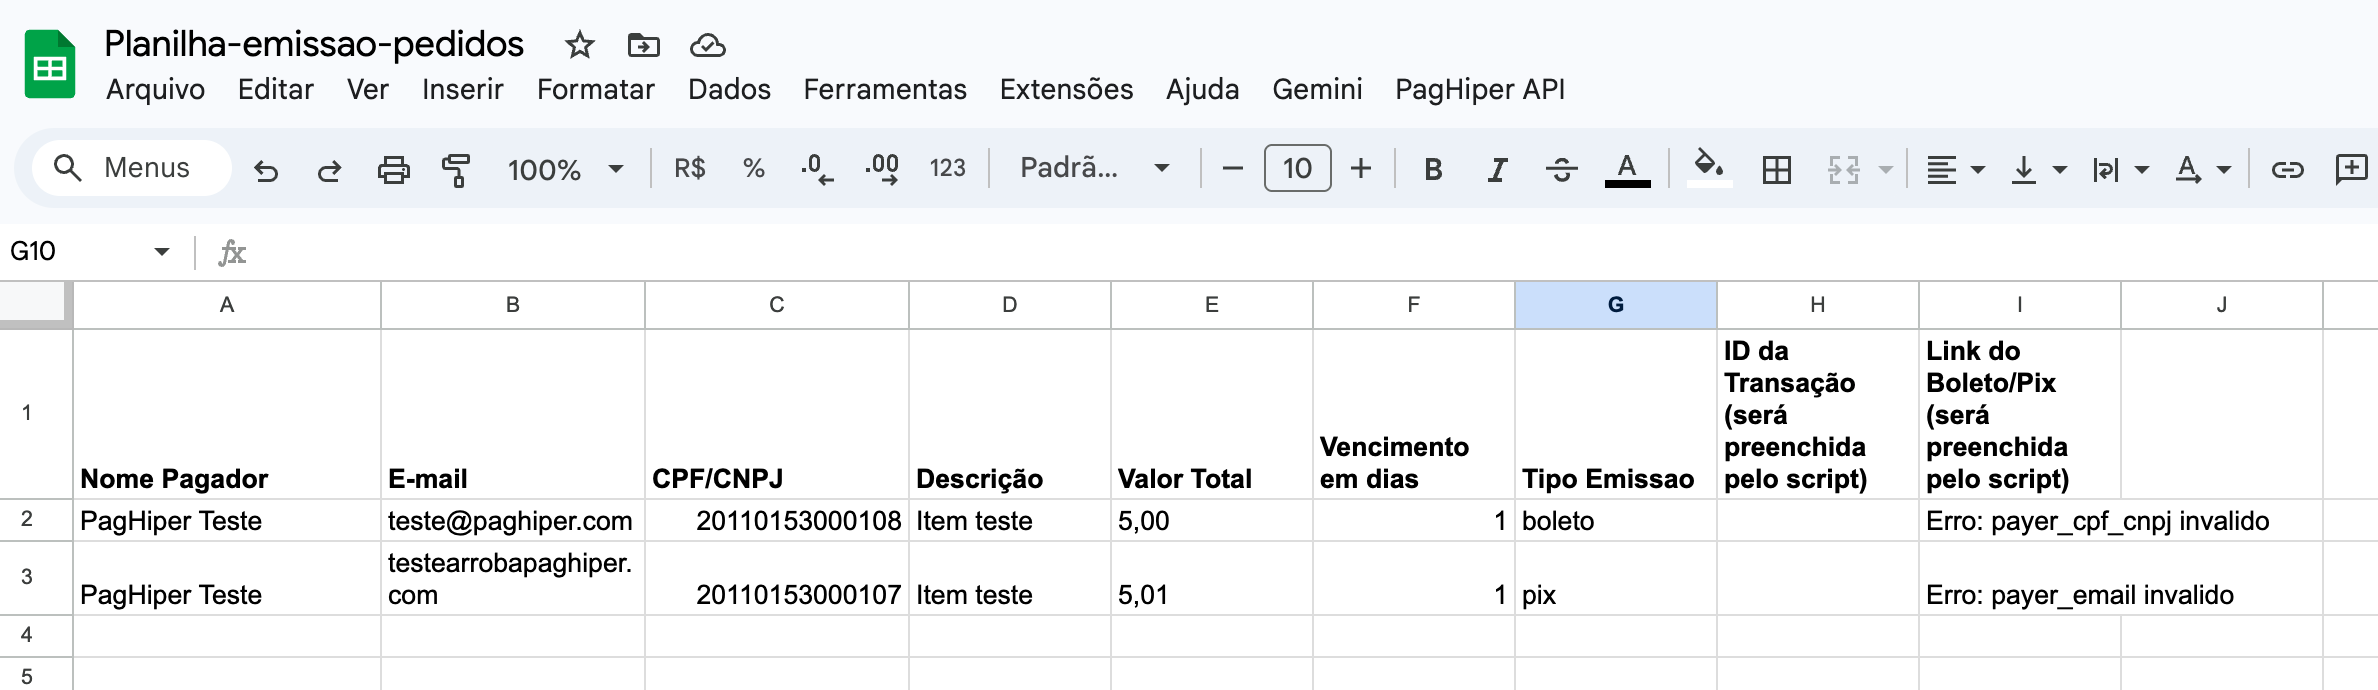This screenshot has width=2378, height=690.
Task: Toggle strikethrough formatting
Action: [x=1561, y=169]
